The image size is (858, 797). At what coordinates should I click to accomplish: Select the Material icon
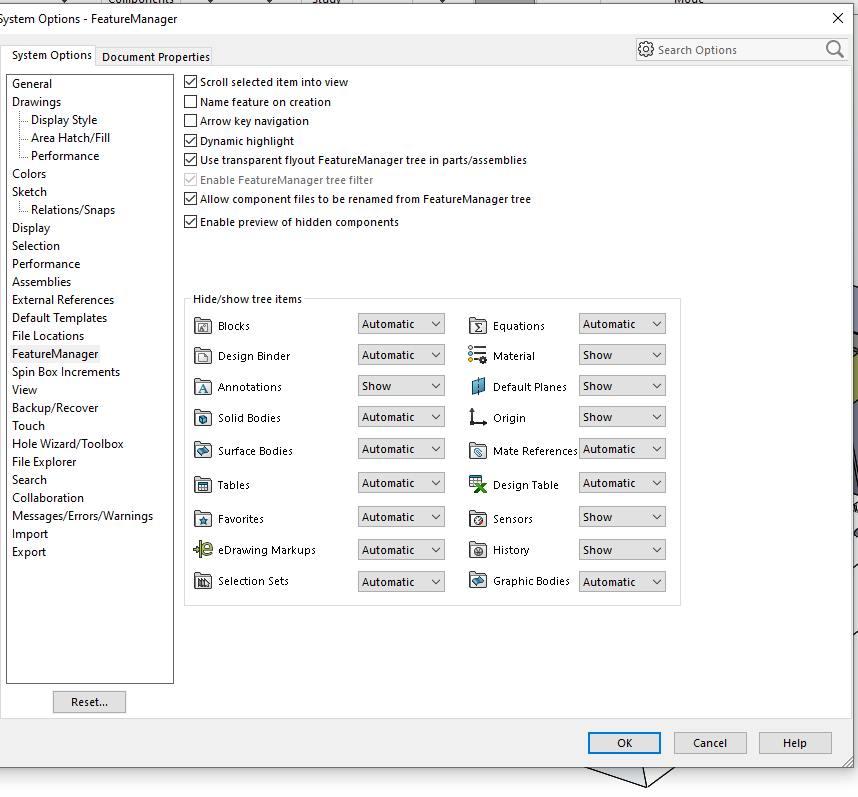[479, 355]
